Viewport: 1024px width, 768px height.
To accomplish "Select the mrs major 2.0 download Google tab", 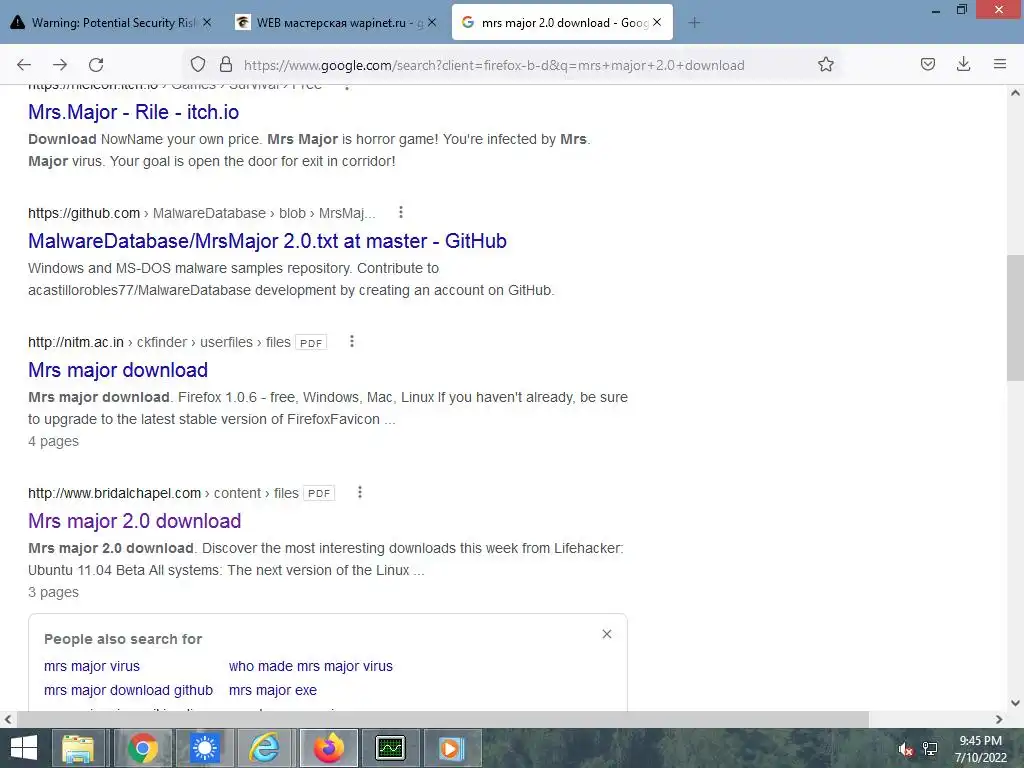I will (562, 22).
